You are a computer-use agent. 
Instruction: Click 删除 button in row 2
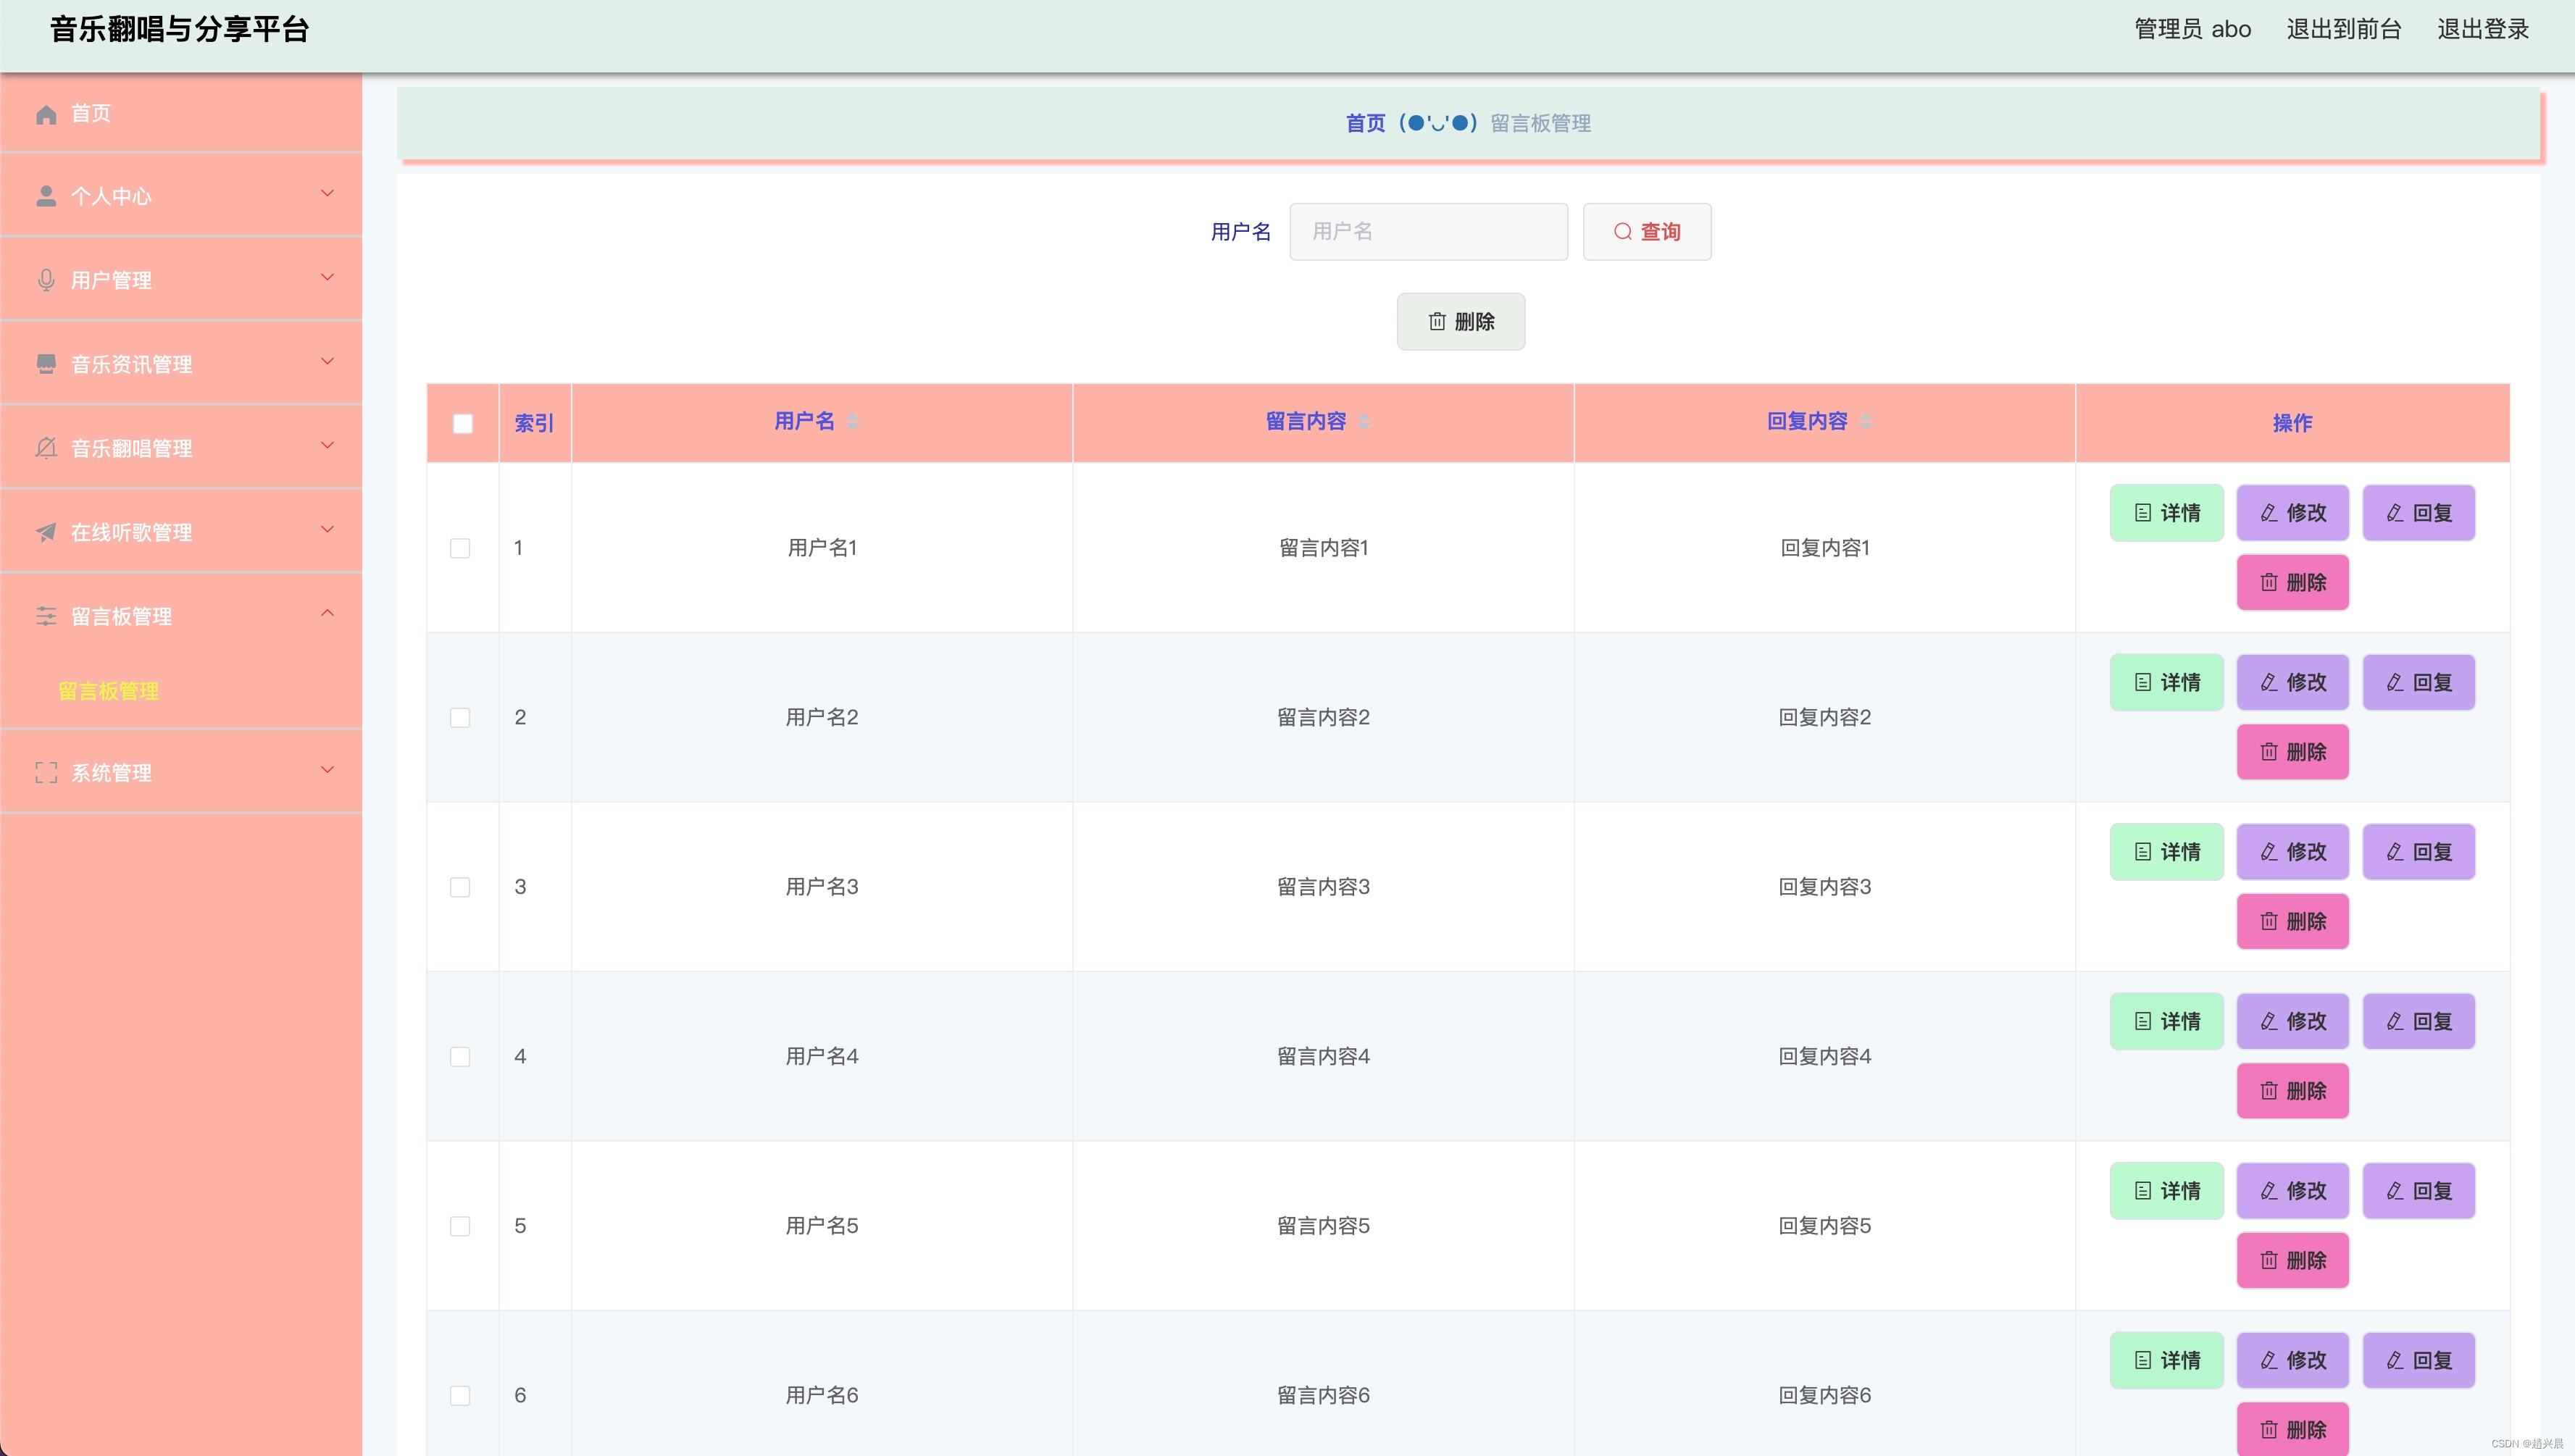point(2292,751)
